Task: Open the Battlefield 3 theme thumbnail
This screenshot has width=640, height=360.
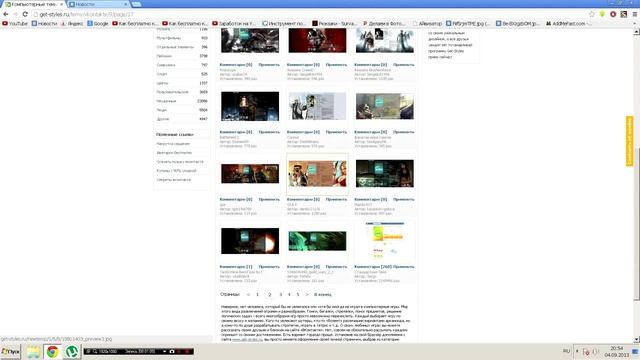Action: tap(250, 106)
